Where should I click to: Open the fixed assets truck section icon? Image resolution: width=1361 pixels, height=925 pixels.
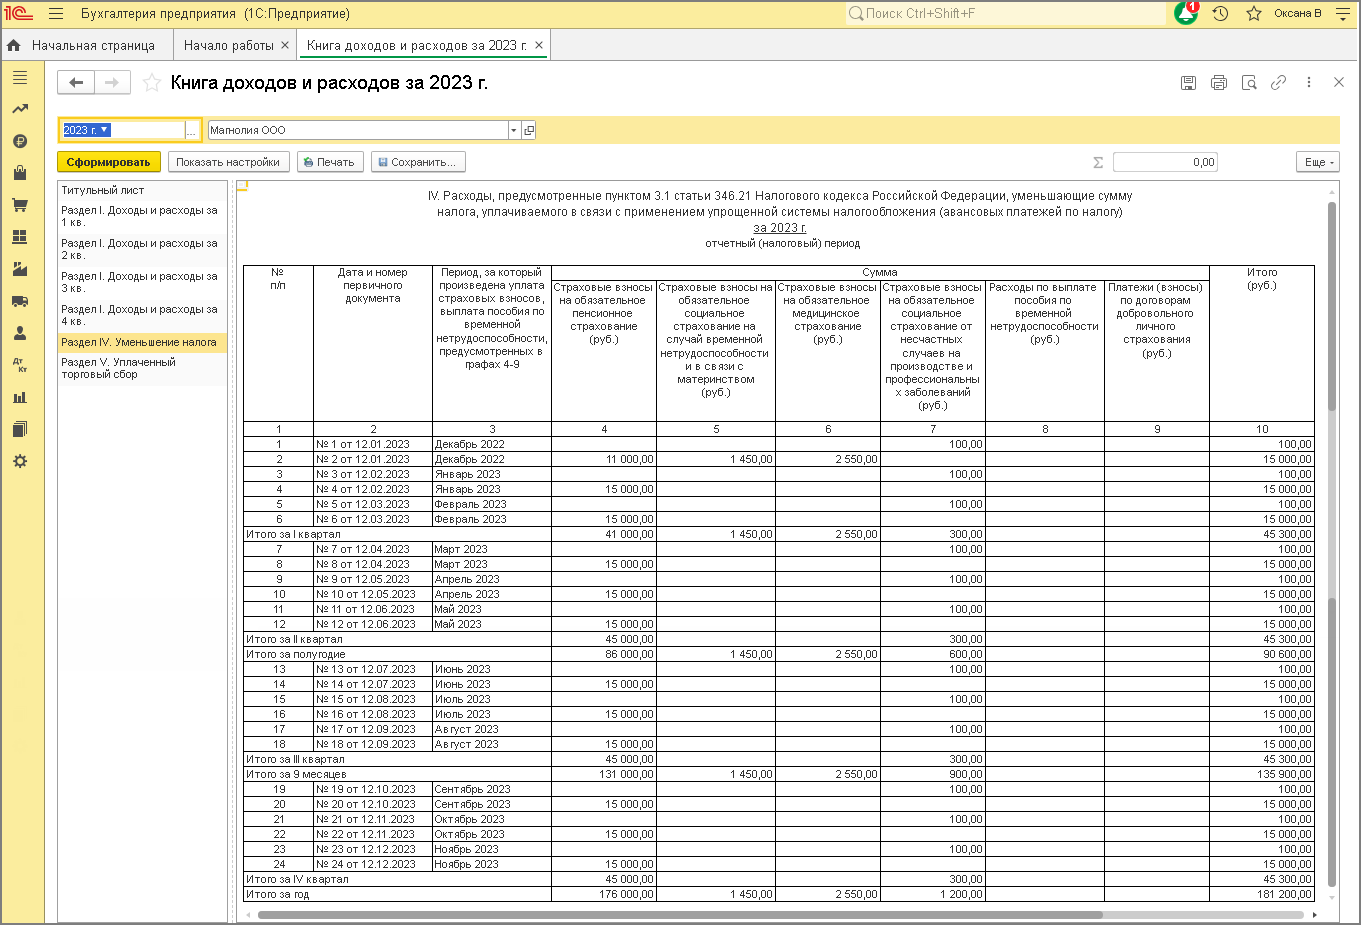click(20, 301)
